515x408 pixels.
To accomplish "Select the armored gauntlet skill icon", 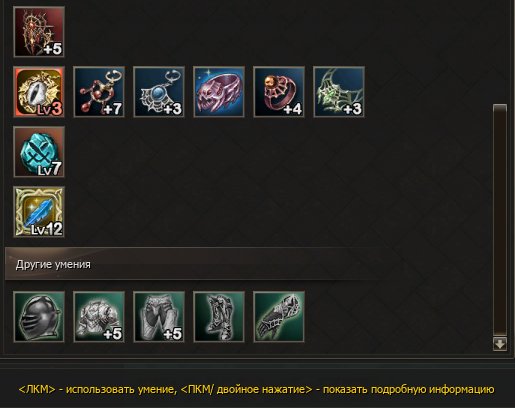I will pyautogui.click(x=279, y=317).
